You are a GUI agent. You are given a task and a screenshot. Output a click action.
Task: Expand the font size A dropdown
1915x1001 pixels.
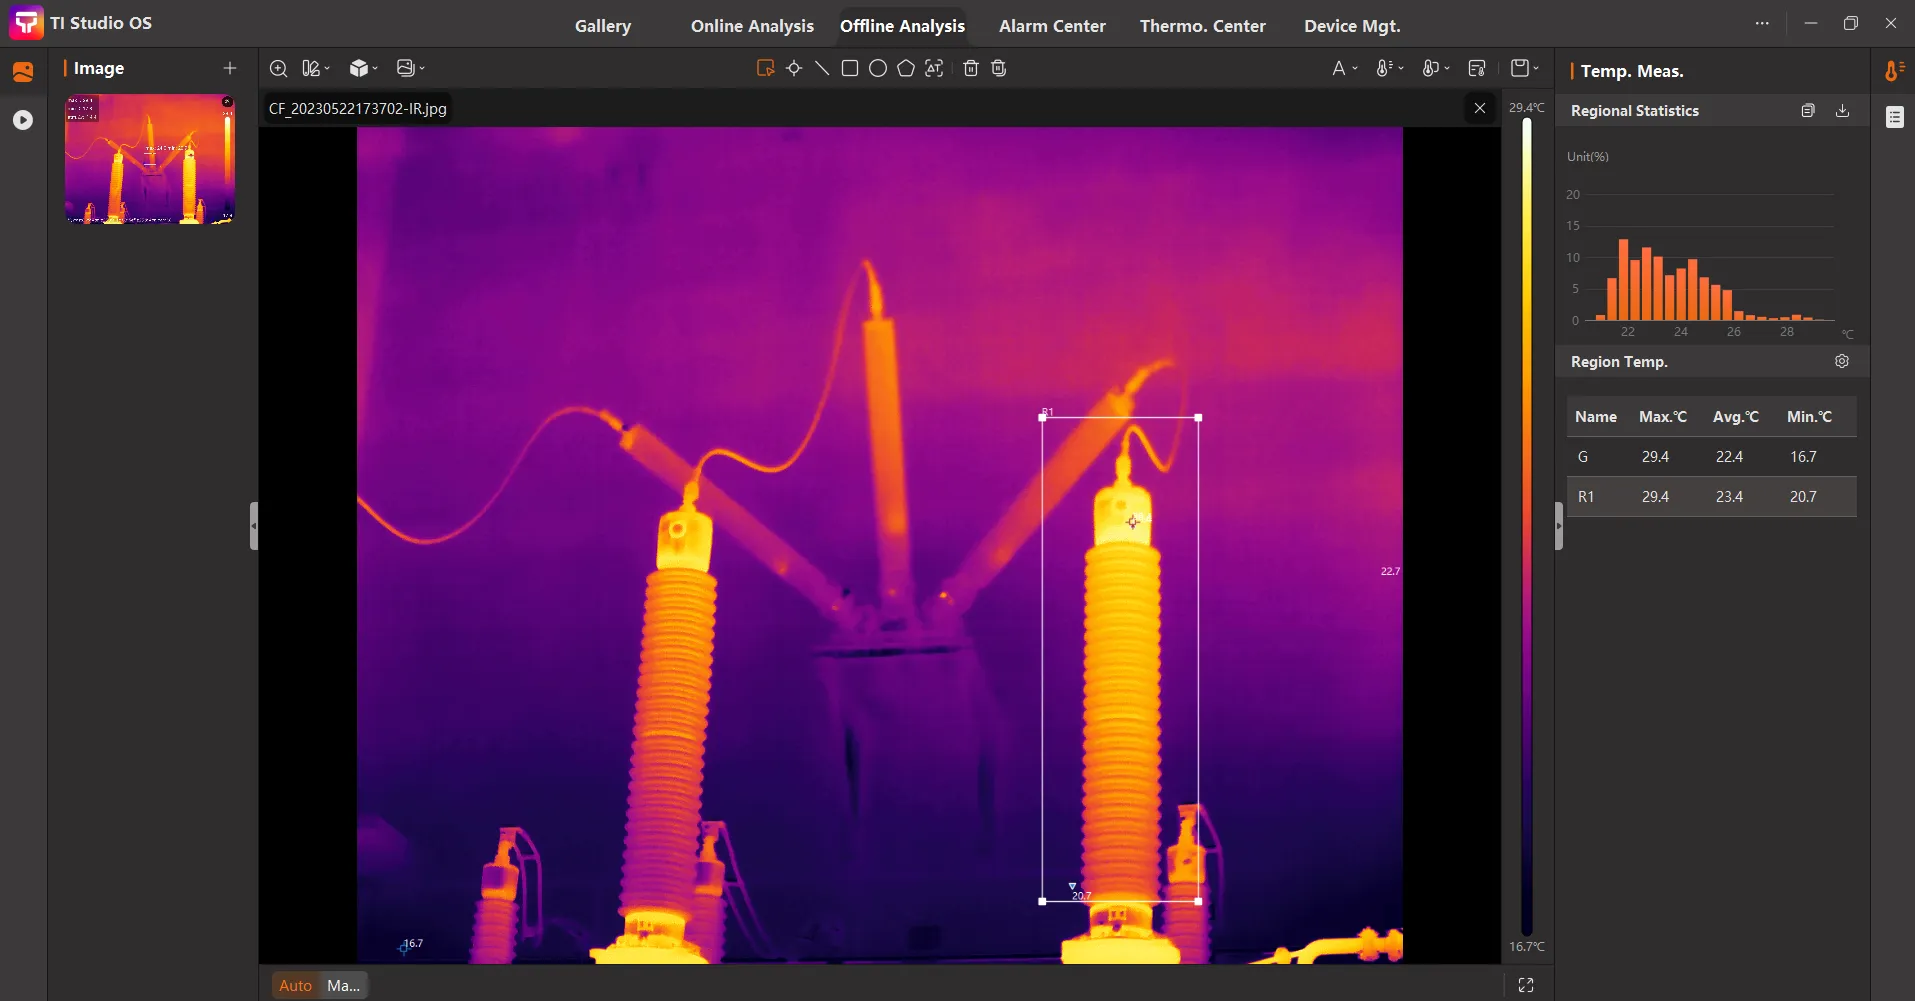pyautogui.click(x=1344, y=68)
